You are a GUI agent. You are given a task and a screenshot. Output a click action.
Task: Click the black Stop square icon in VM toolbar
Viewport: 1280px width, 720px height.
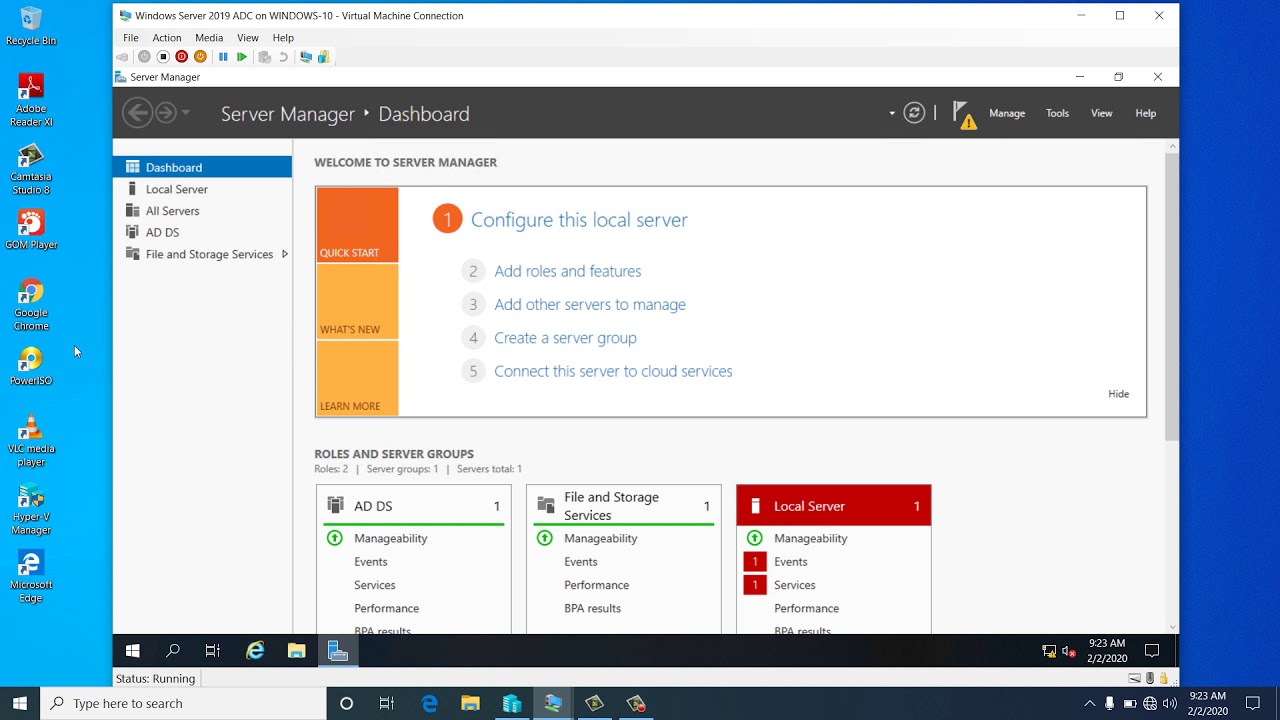click(163, 57)
